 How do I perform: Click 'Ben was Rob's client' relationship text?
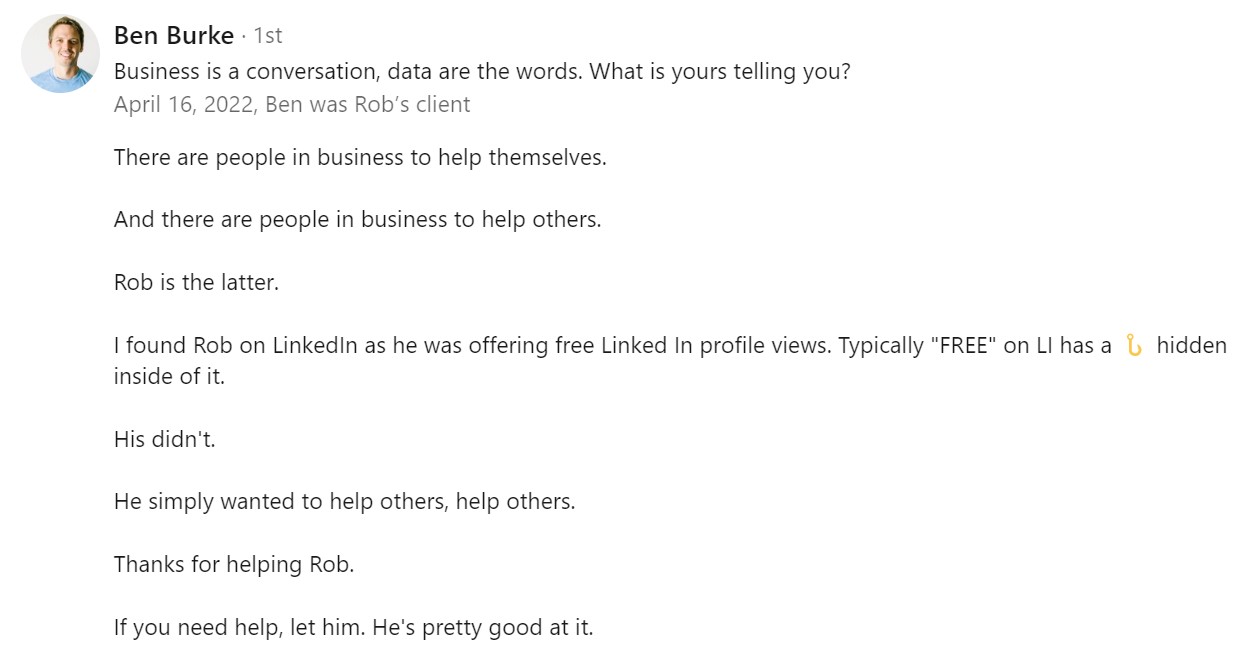(367, 104)
